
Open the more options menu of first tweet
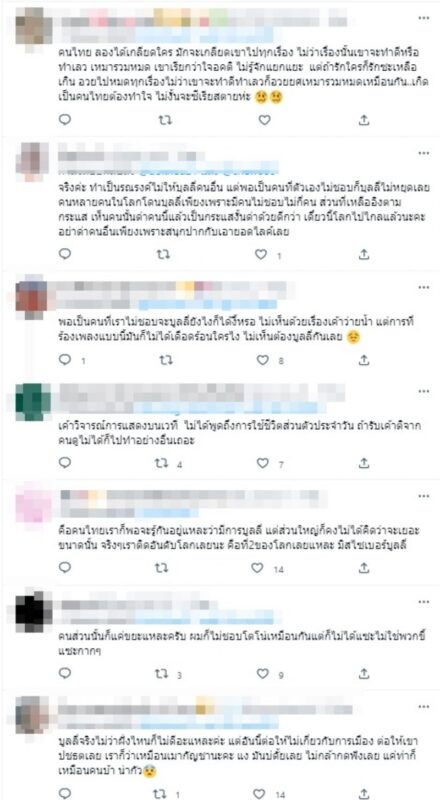tap(424, 18)
